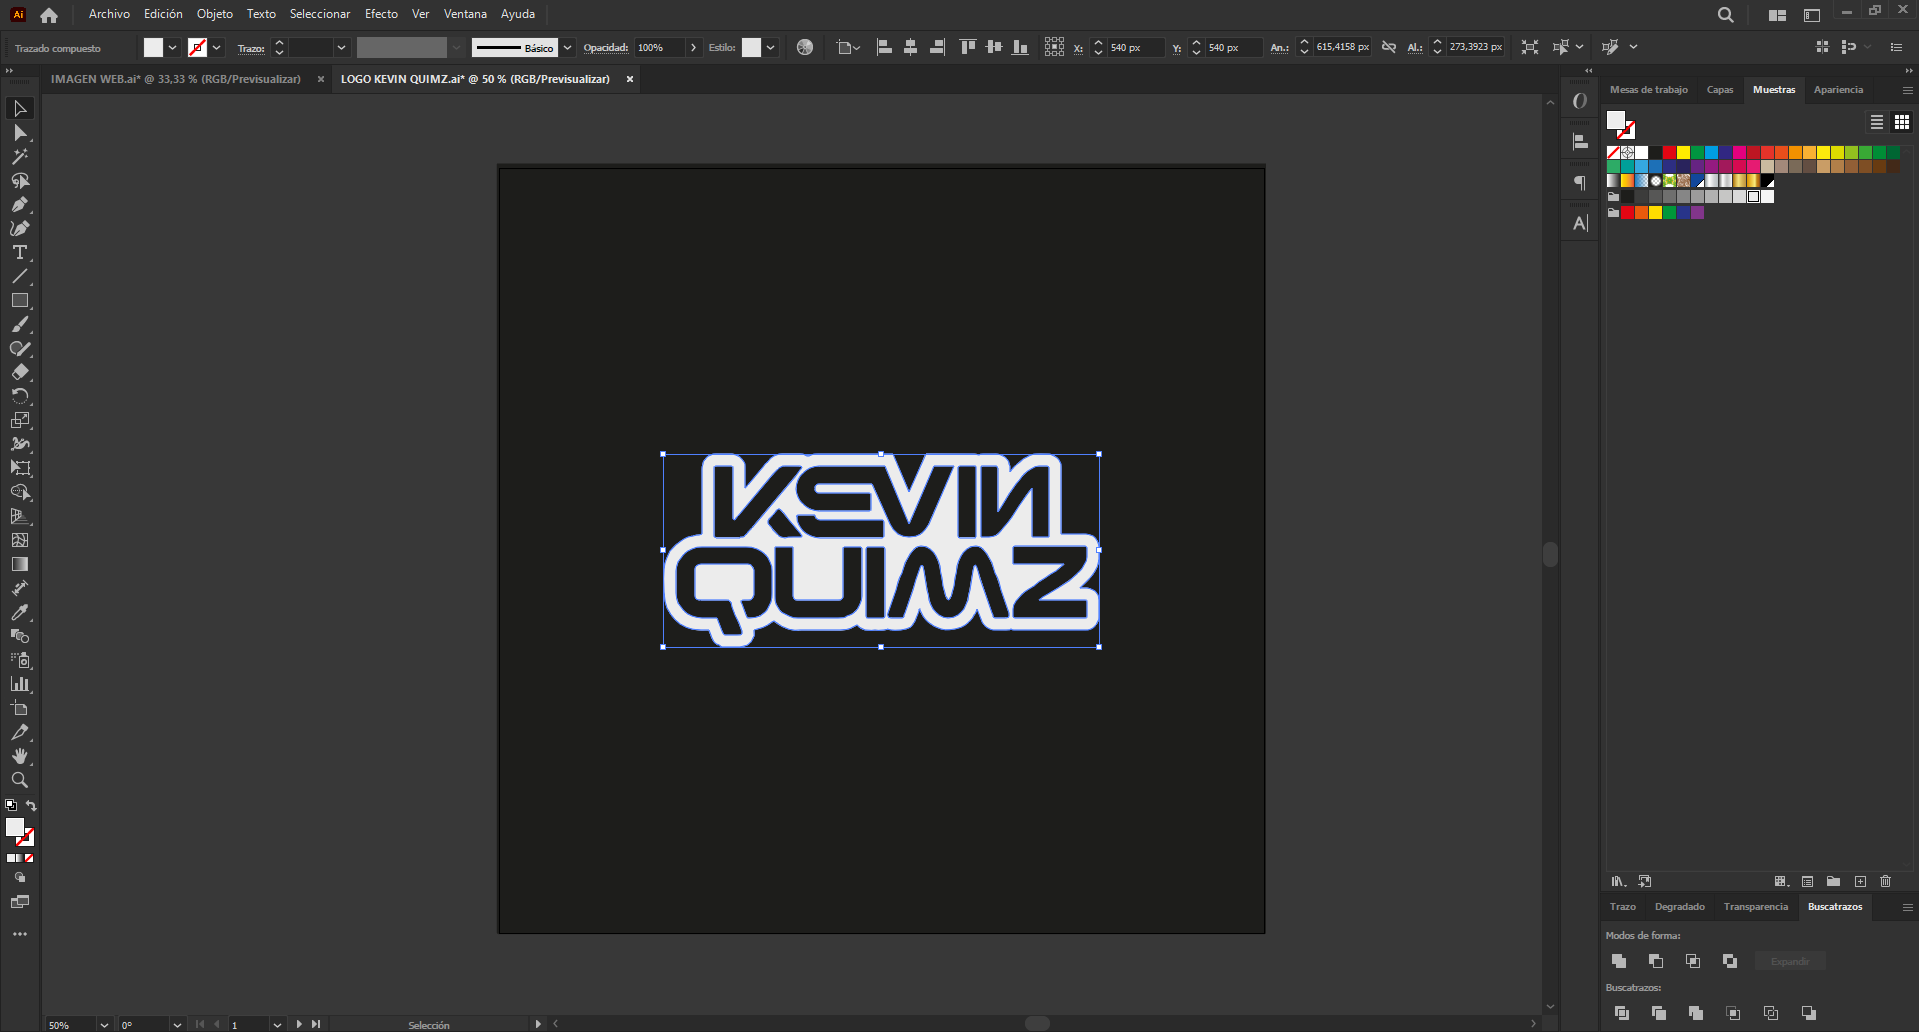This screenshot has width=1919, height=1032.
Task: Open the Efecto menu
Action: [x=381, y=14]
